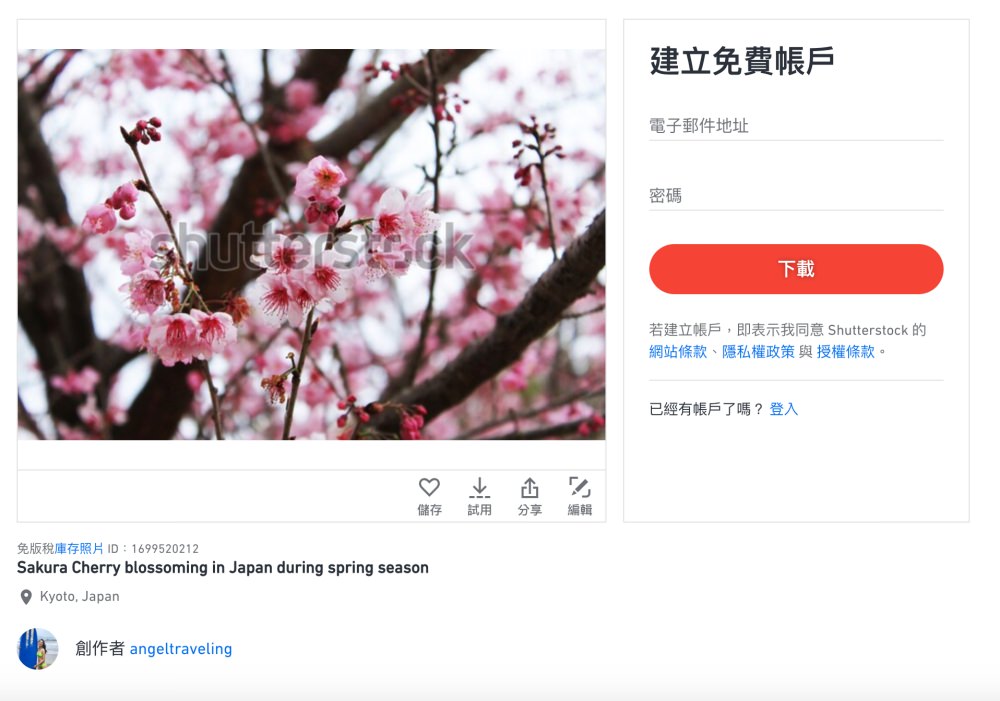Open the 授權條款 license terms link
Viewport: 1000px width, 701px height.
(x=846, y=351)
